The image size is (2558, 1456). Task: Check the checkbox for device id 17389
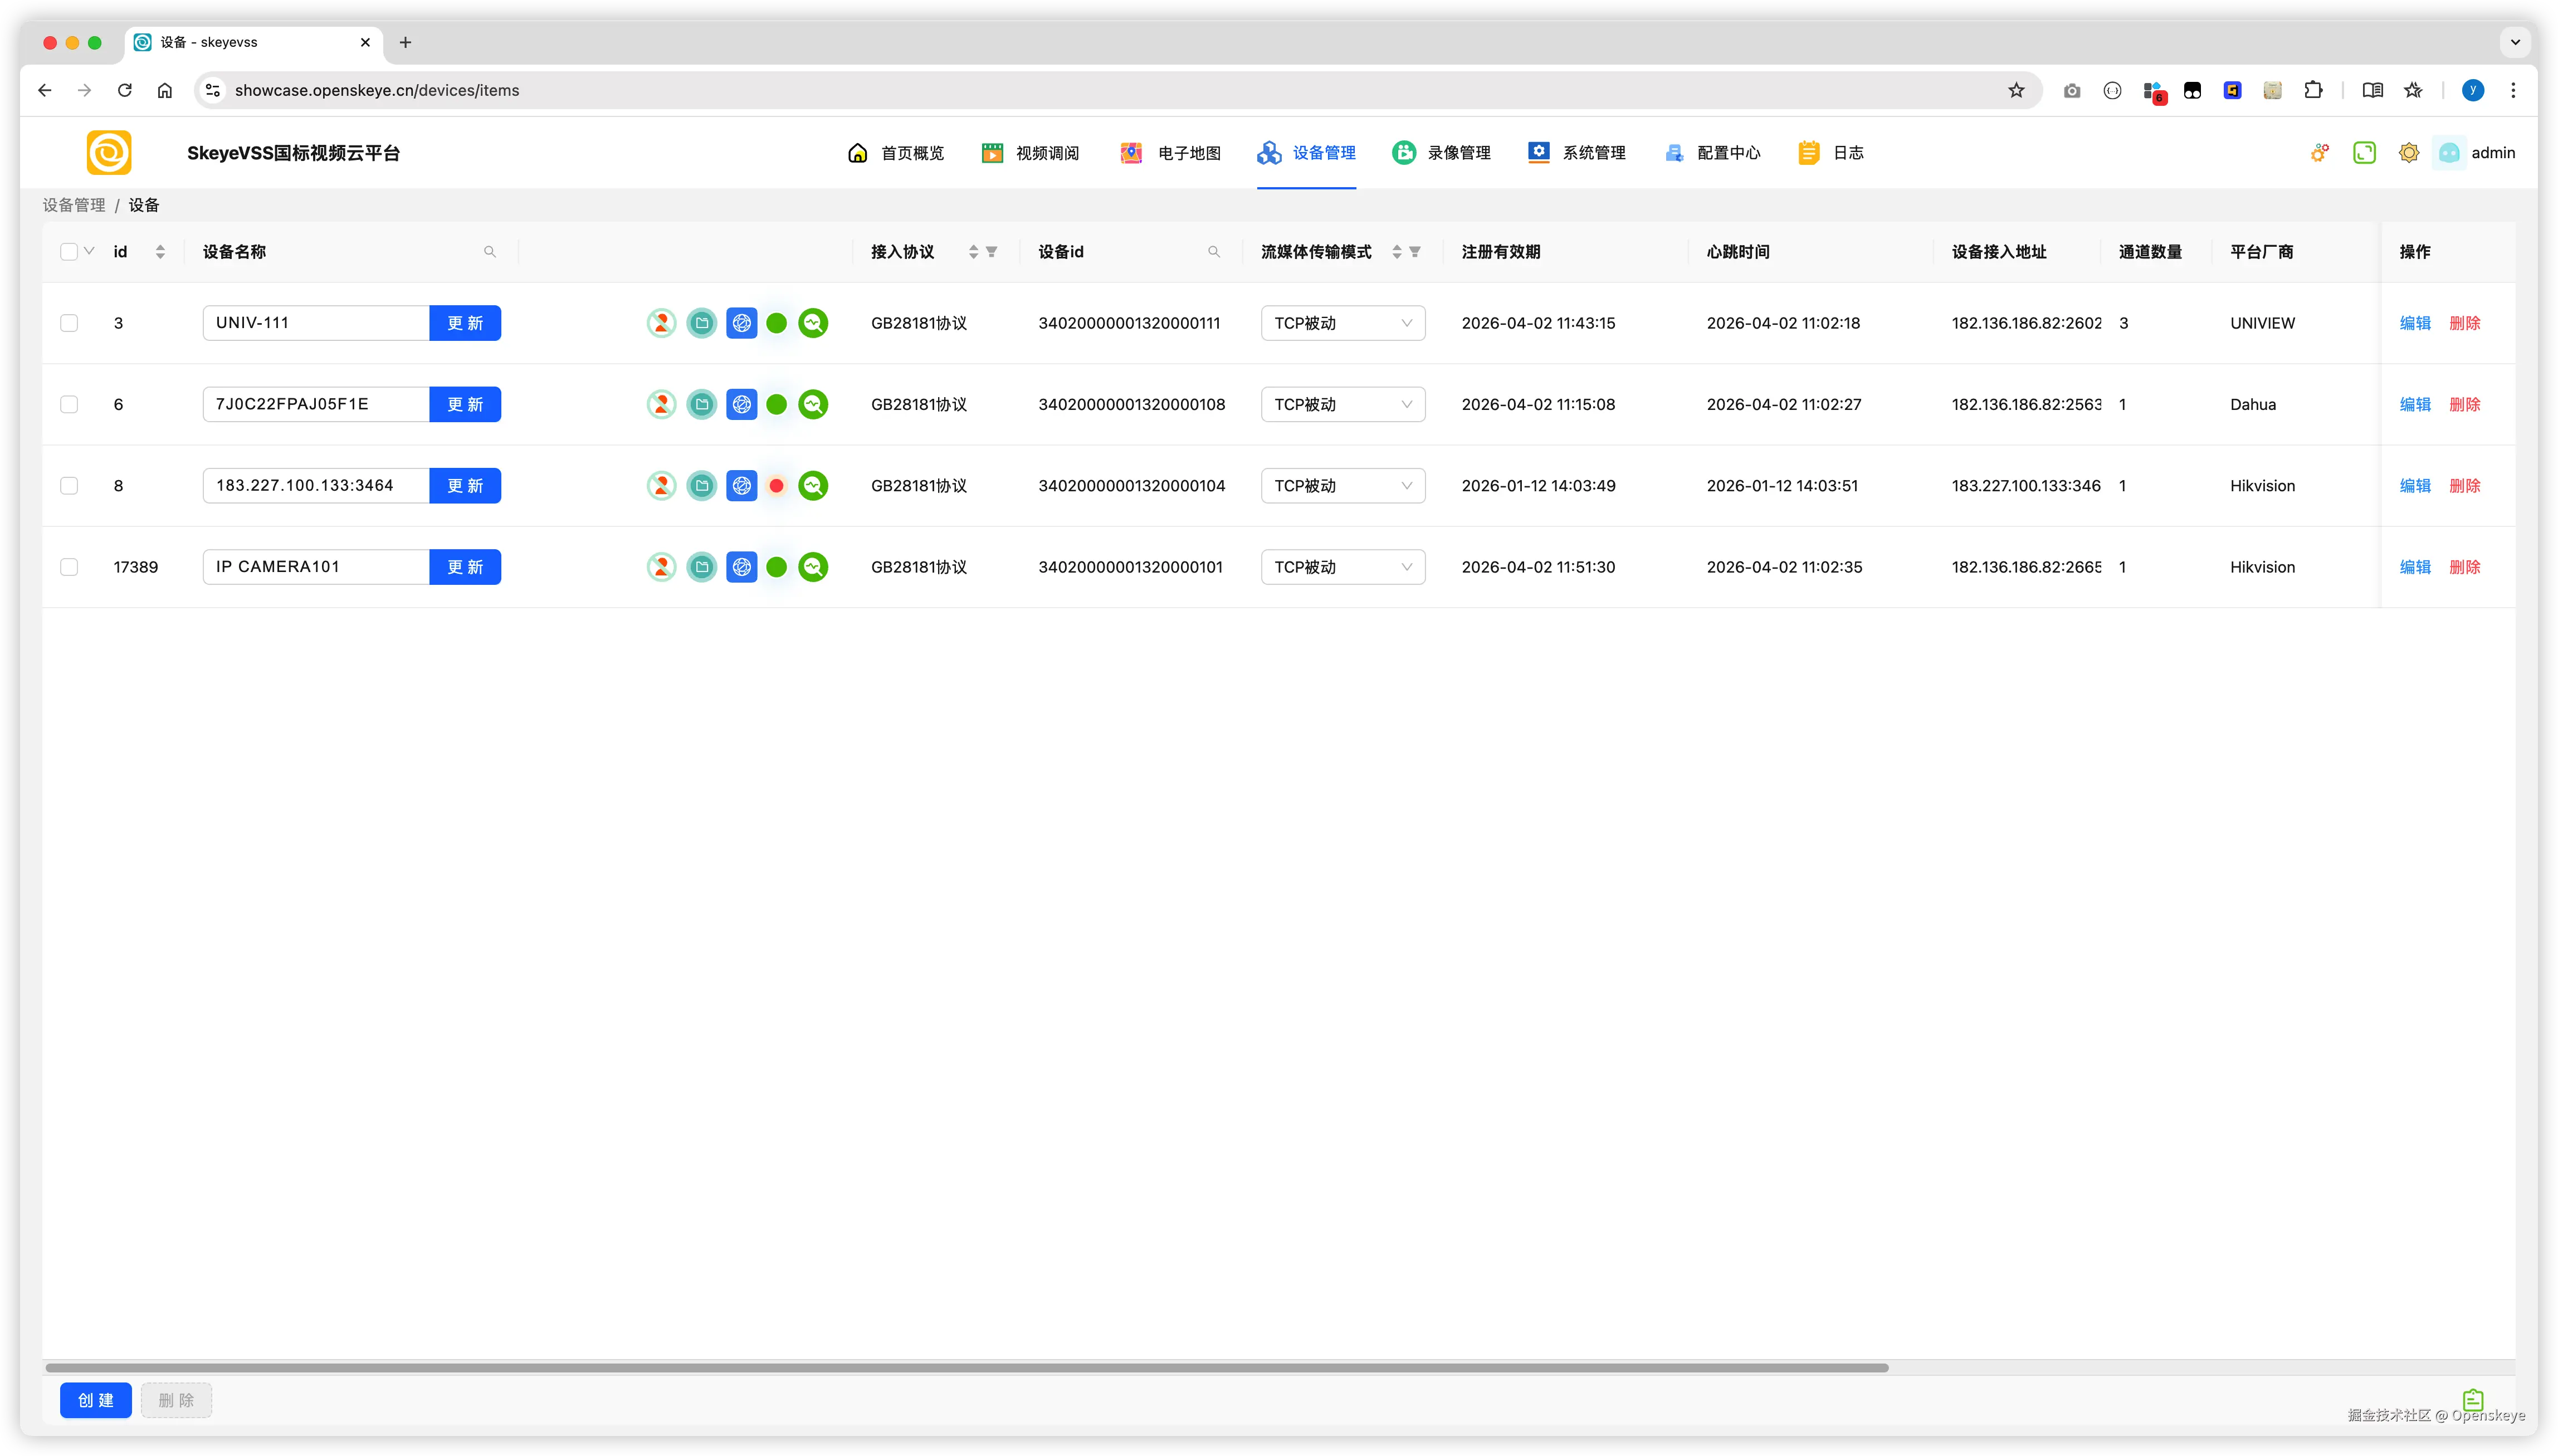click(x=69, y=567)
